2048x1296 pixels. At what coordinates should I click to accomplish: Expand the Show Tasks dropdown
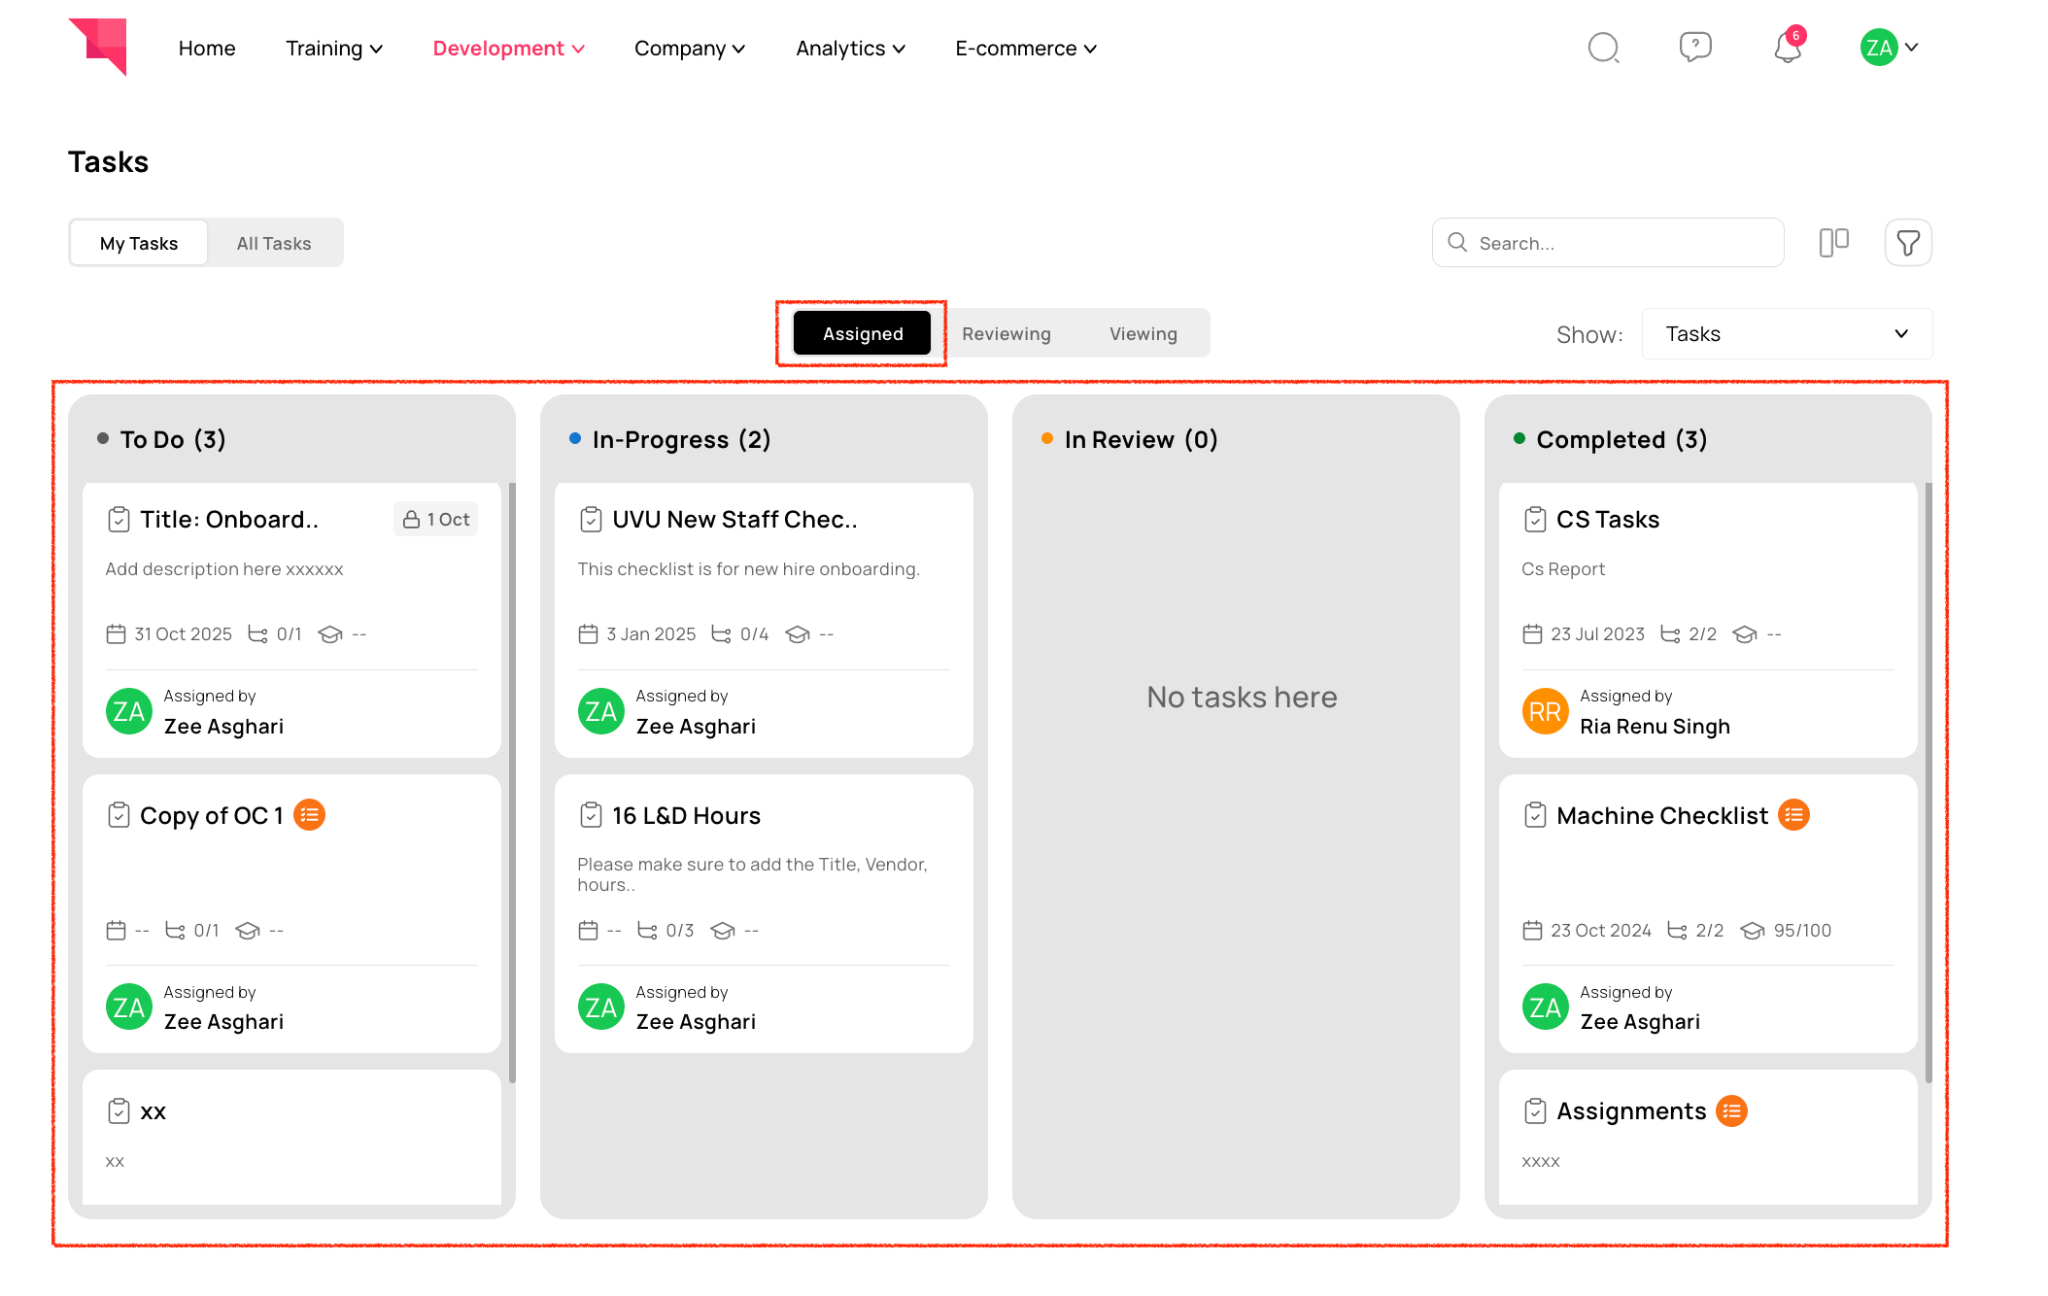tap(1786, 334)
